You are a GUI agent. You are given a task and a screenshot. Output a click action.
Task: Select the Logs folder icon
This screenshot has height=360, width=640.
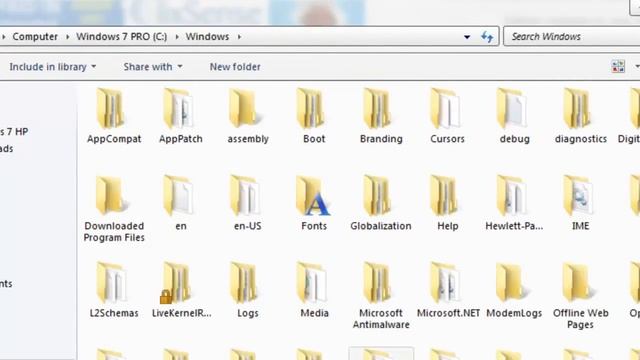244,283
